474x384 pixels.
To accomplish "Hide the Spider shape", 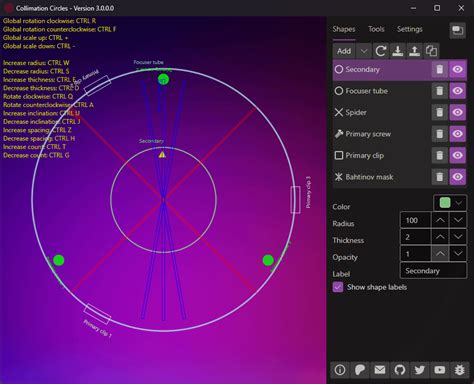I will [457, 112].
